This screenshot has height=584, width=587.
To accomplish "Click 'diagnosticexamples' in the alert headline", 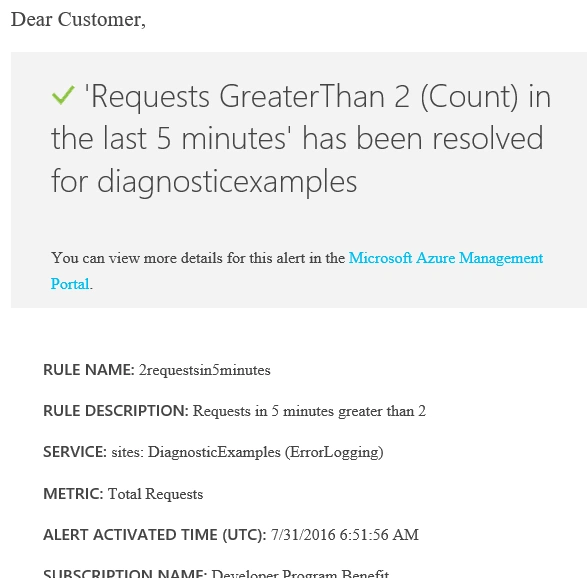I will (227, 182).
